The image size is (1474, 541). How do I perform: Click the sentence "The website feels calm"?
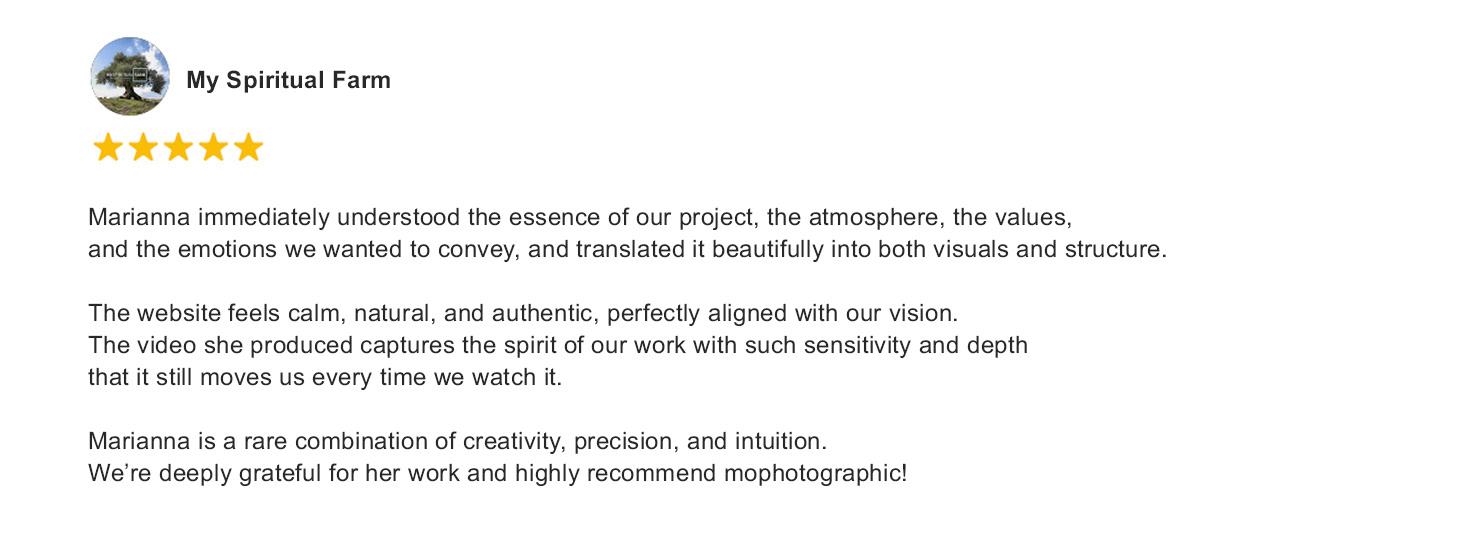523,314
